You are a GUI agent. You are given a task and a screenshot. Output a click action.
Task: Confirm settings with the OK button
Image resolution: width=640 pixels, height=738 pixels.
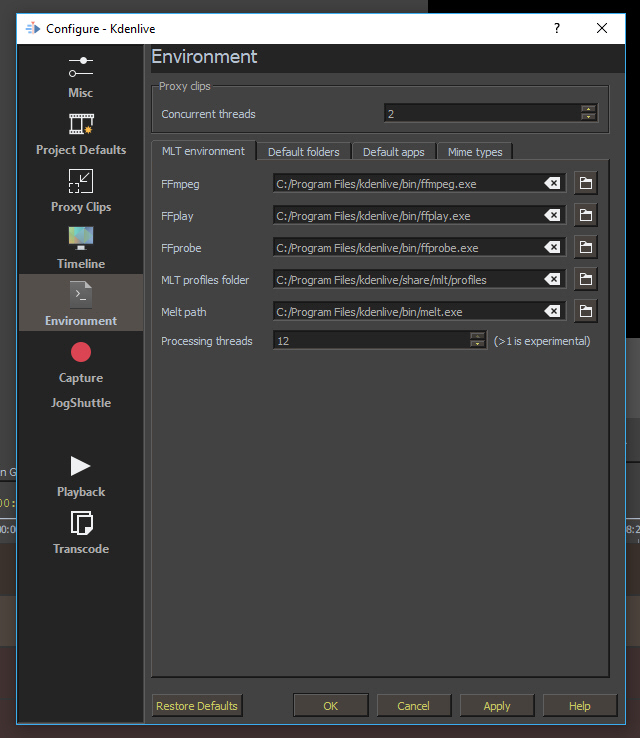click(330, 706)
